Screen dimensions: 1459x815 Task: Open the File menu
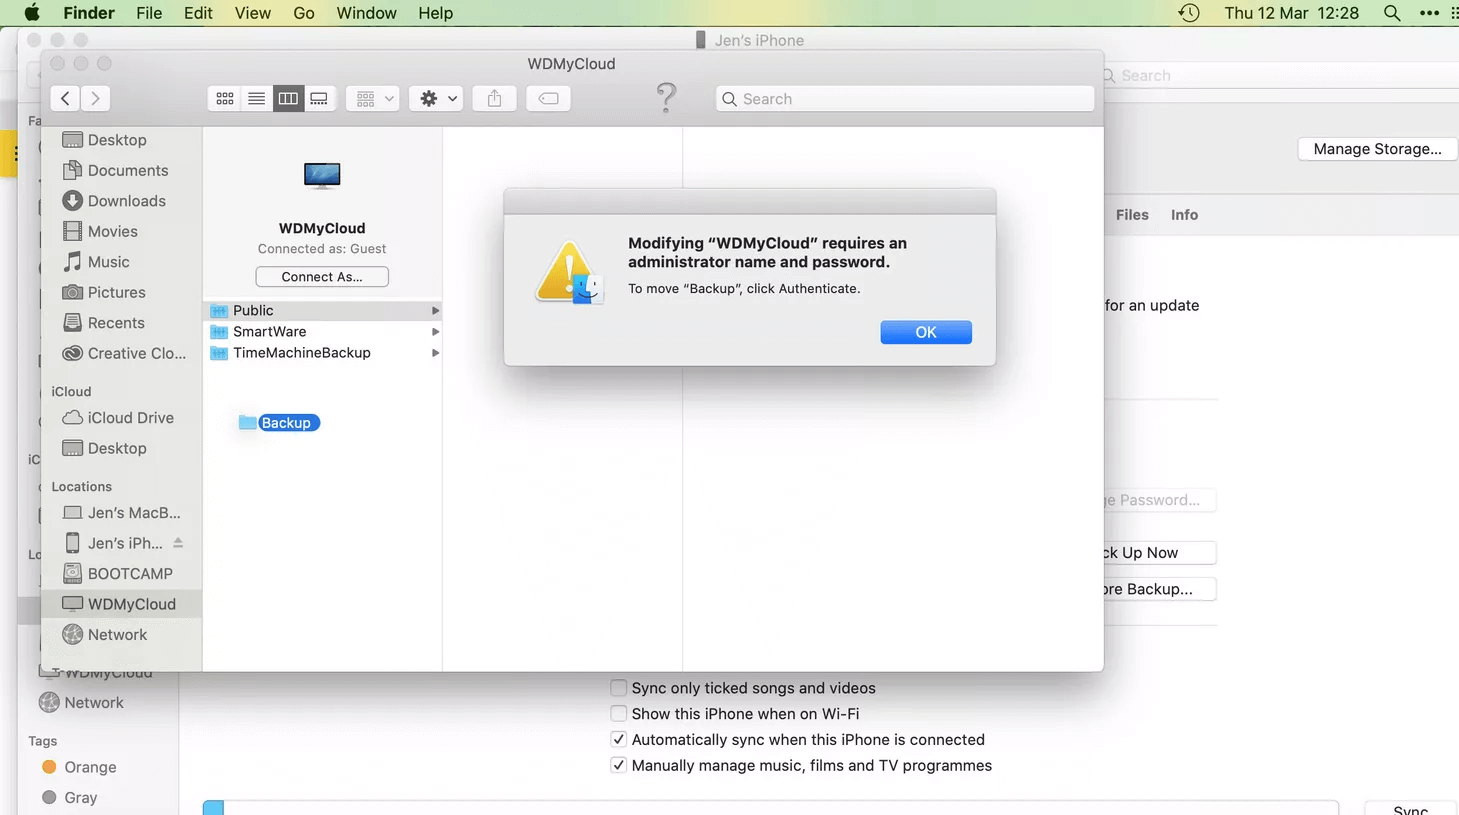(149, 13)
